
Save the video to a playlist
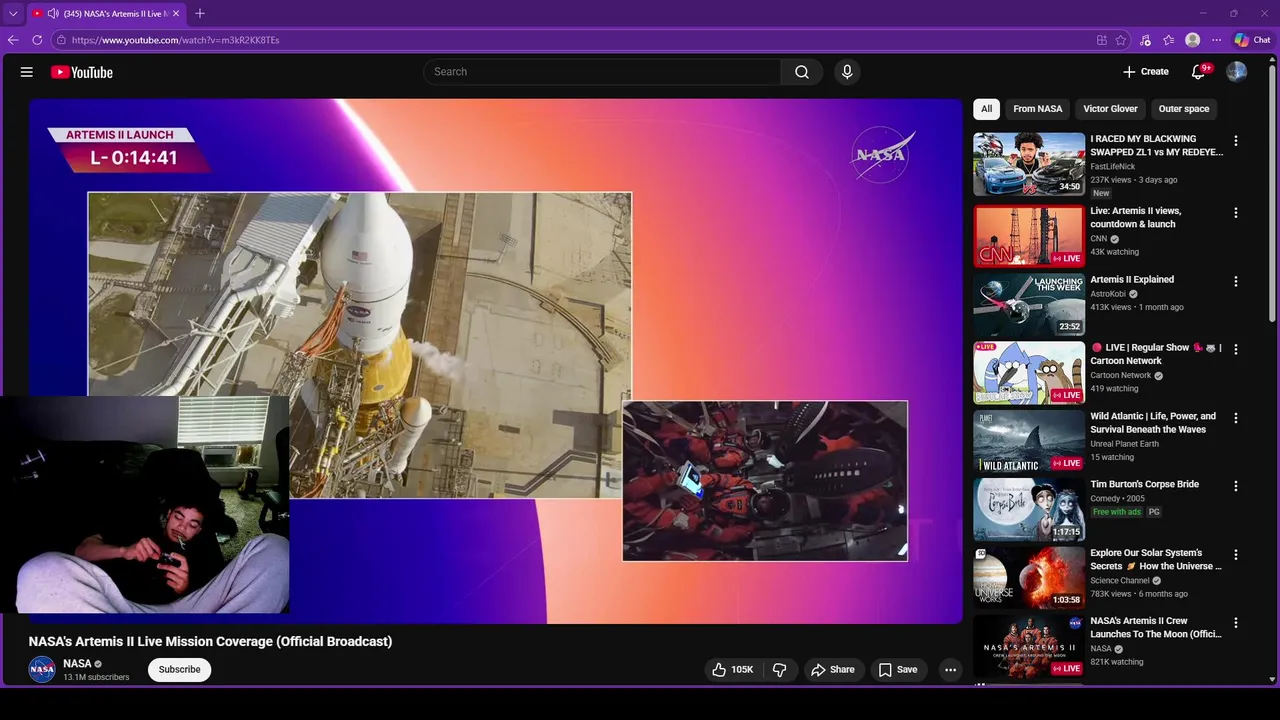897,670
